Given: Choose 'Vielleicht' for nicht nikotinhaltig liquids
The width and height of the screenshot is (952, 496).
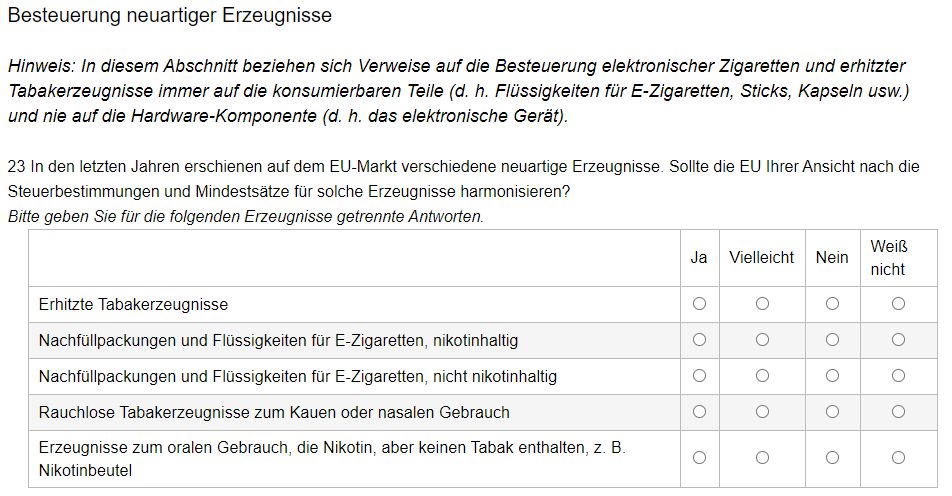Looking at the screenshot, I should pyautogui.click(x=762, y=376).
